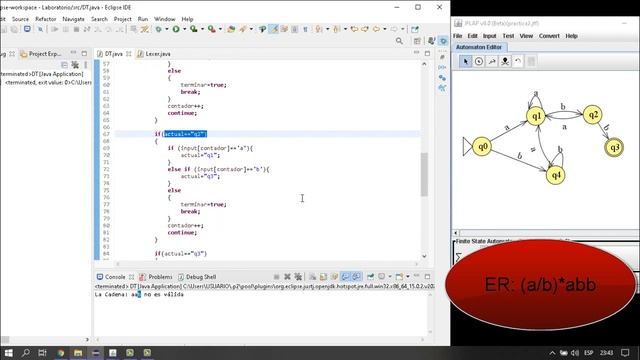Select the Automaton Editor tab in JFLAP
The width and height of the screenshot is (640, 360).
click(x=479, y=47)
